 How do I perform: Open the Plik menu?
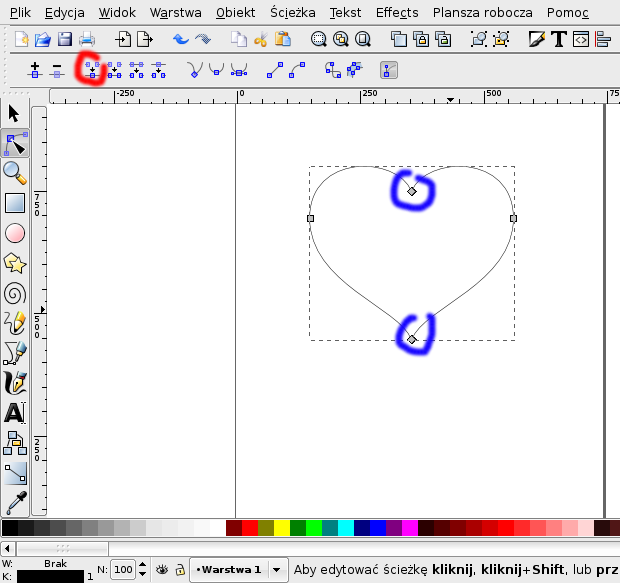point(20,13)
